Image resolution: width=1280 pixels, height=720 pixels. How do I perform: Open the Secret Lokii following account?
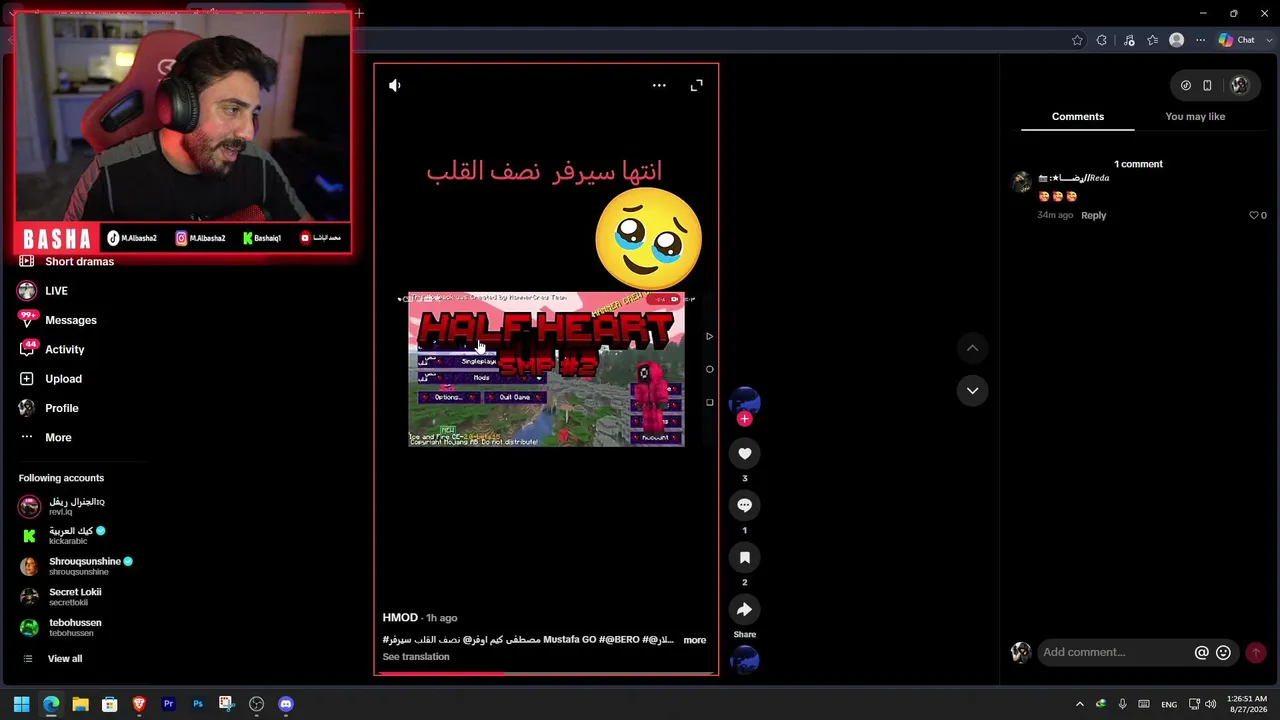61,597
